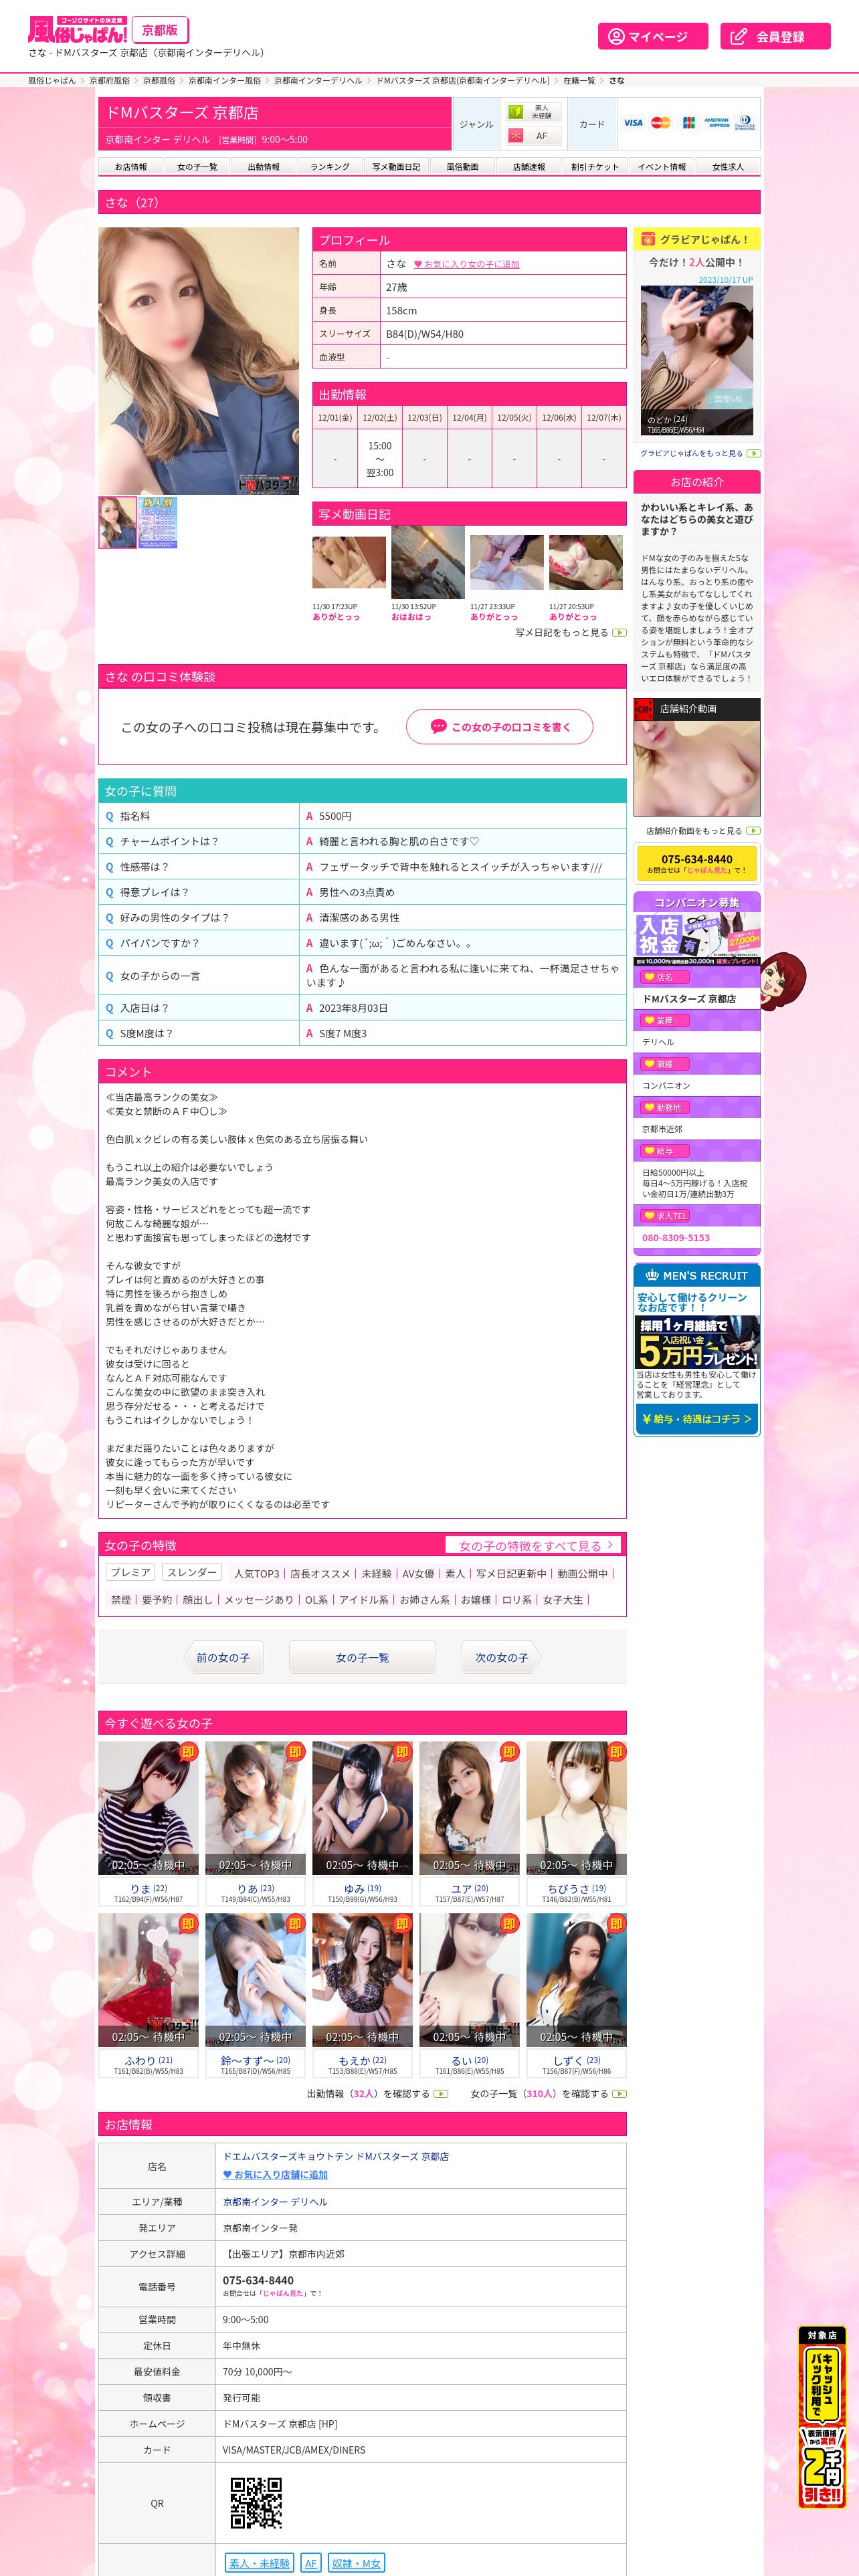Image resolution: width=859 pixels, height=2576 pixels.
Task: Click the VISA card icon
Action: click(x=633, y=123)
